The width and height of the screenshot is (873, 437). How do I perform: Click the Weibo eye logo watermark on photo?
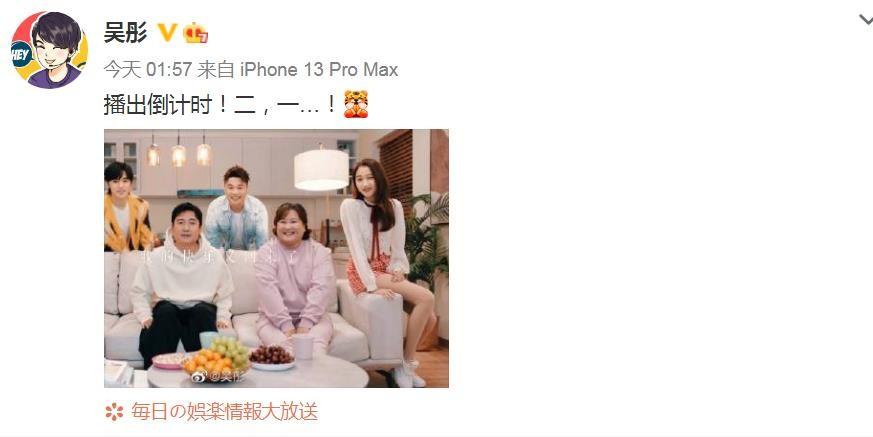coord(199,376)
